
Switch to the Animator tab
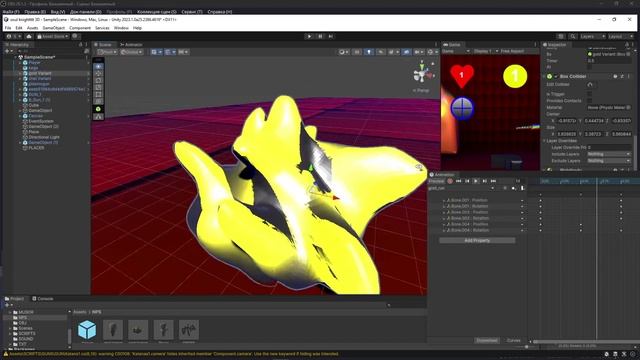pyautogui.click(x=131, y=44)
